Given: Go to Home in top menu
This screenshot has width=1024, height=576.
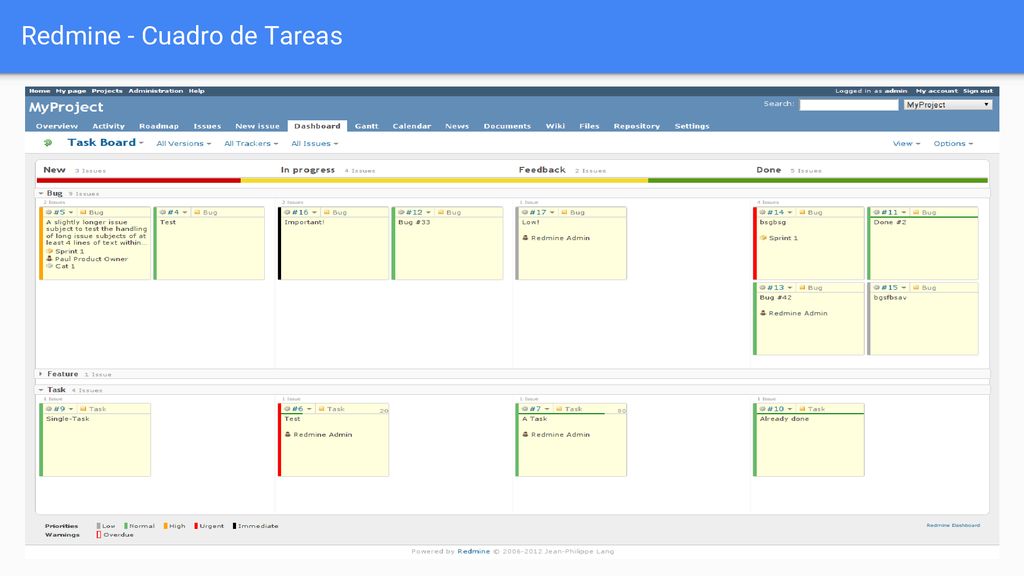Looking at the screenshot, I should [39, 91].
